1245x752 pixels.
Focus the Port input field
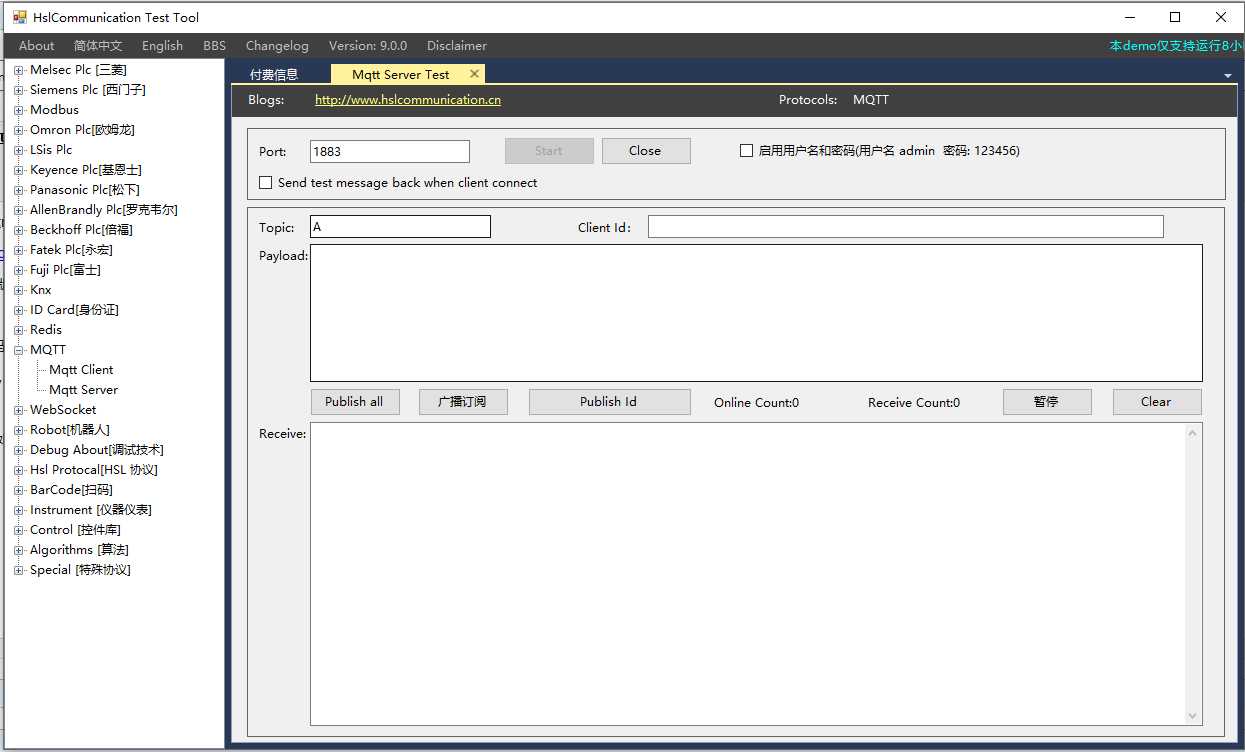390,151
